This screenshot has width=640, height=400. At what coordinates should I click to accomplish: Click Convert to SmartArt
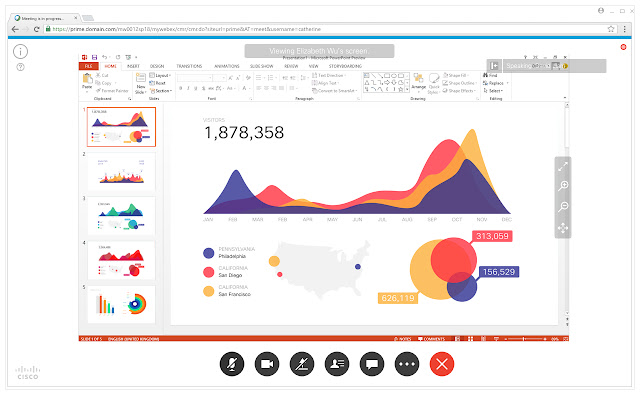[x=335, y=91]
